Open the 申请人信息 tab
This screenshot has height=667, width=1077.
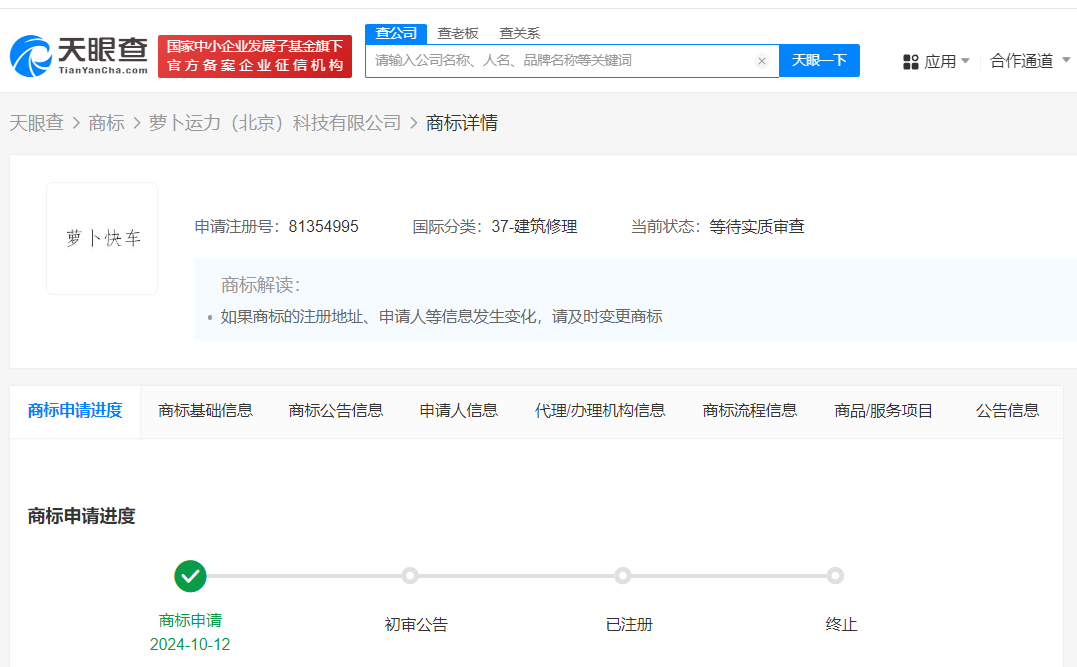tap(458, 410)
